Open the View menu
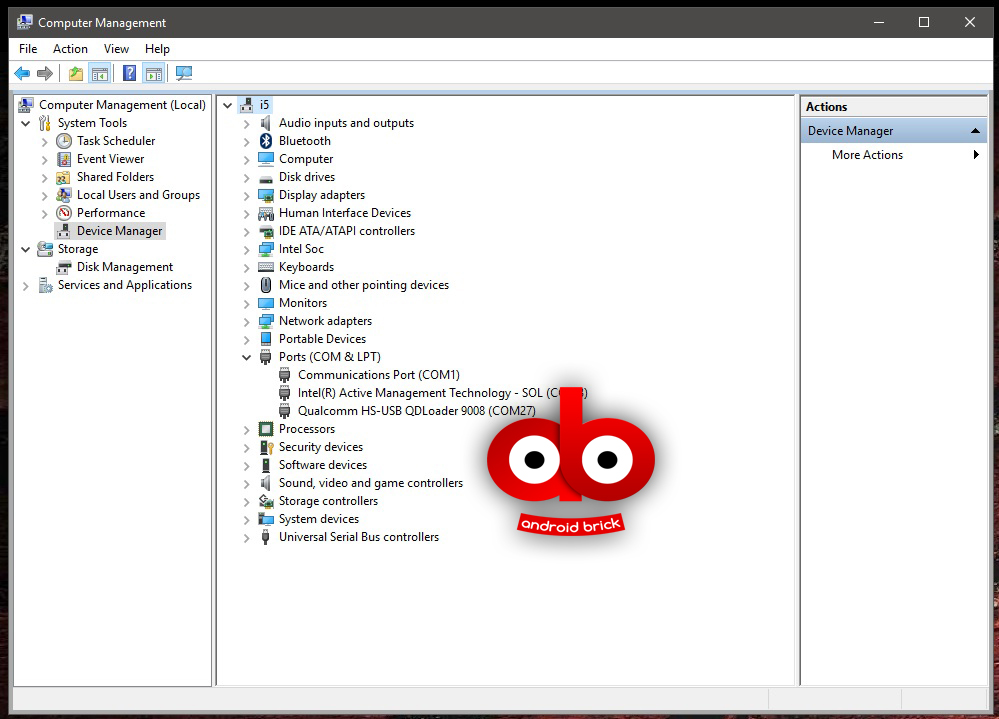The height and width of the screenshot is (719, 999). point(116,49)
